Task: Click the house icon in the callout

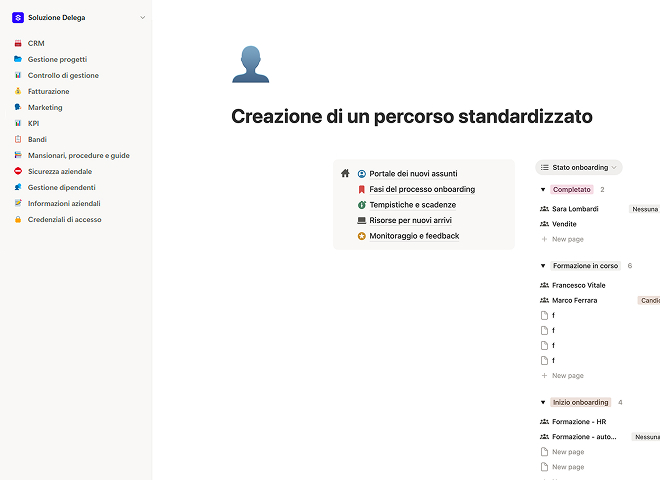Action: point(345,173)
